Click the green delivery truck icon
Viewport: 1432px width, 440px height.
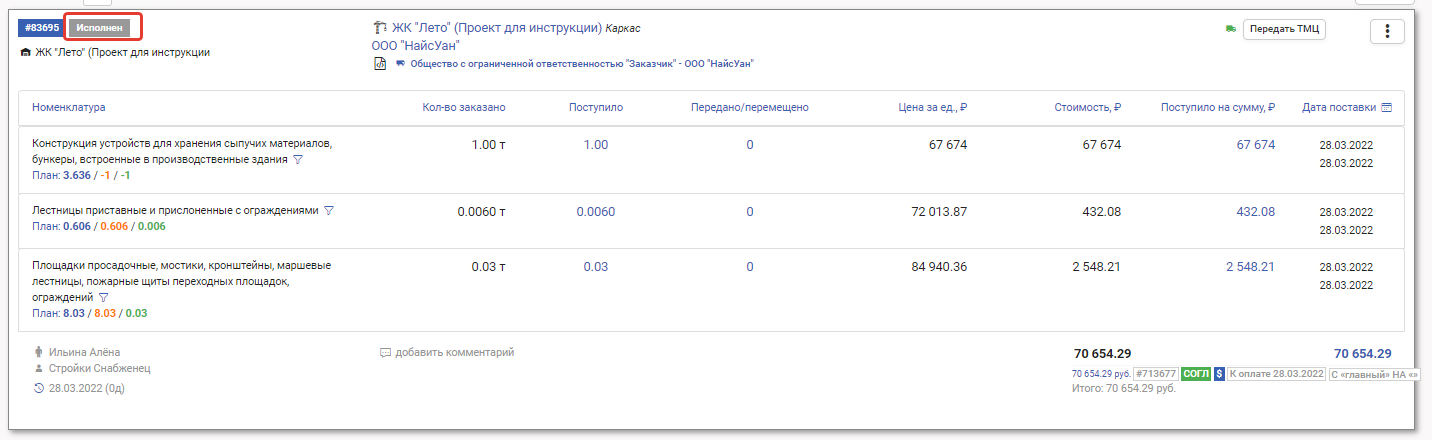pos(1231,29)
